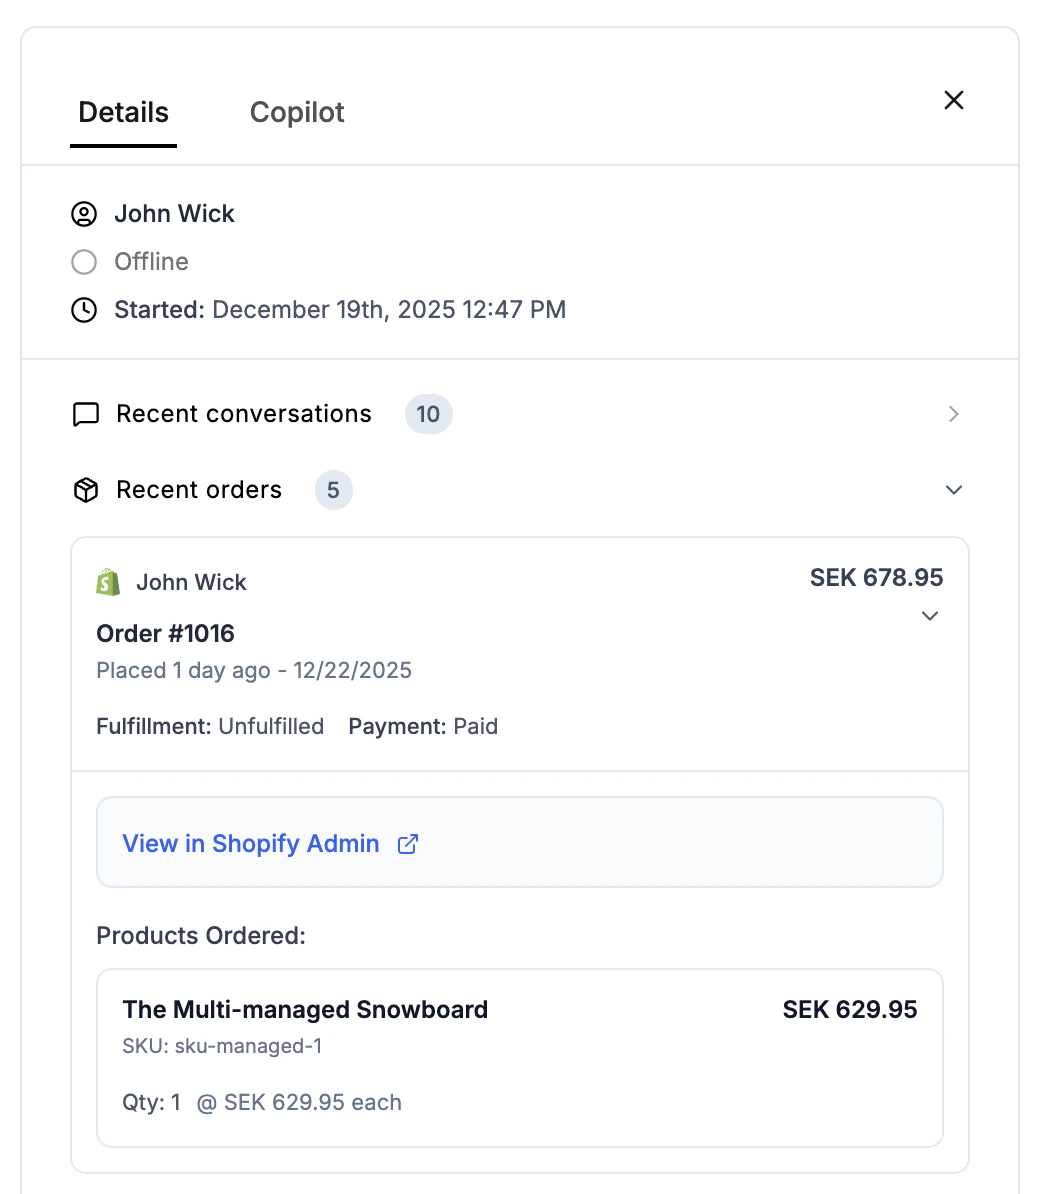Switch to the Copilot tab
Image resolution: width=1048 pixels, height=1194 pixels.
coord(296,112)
